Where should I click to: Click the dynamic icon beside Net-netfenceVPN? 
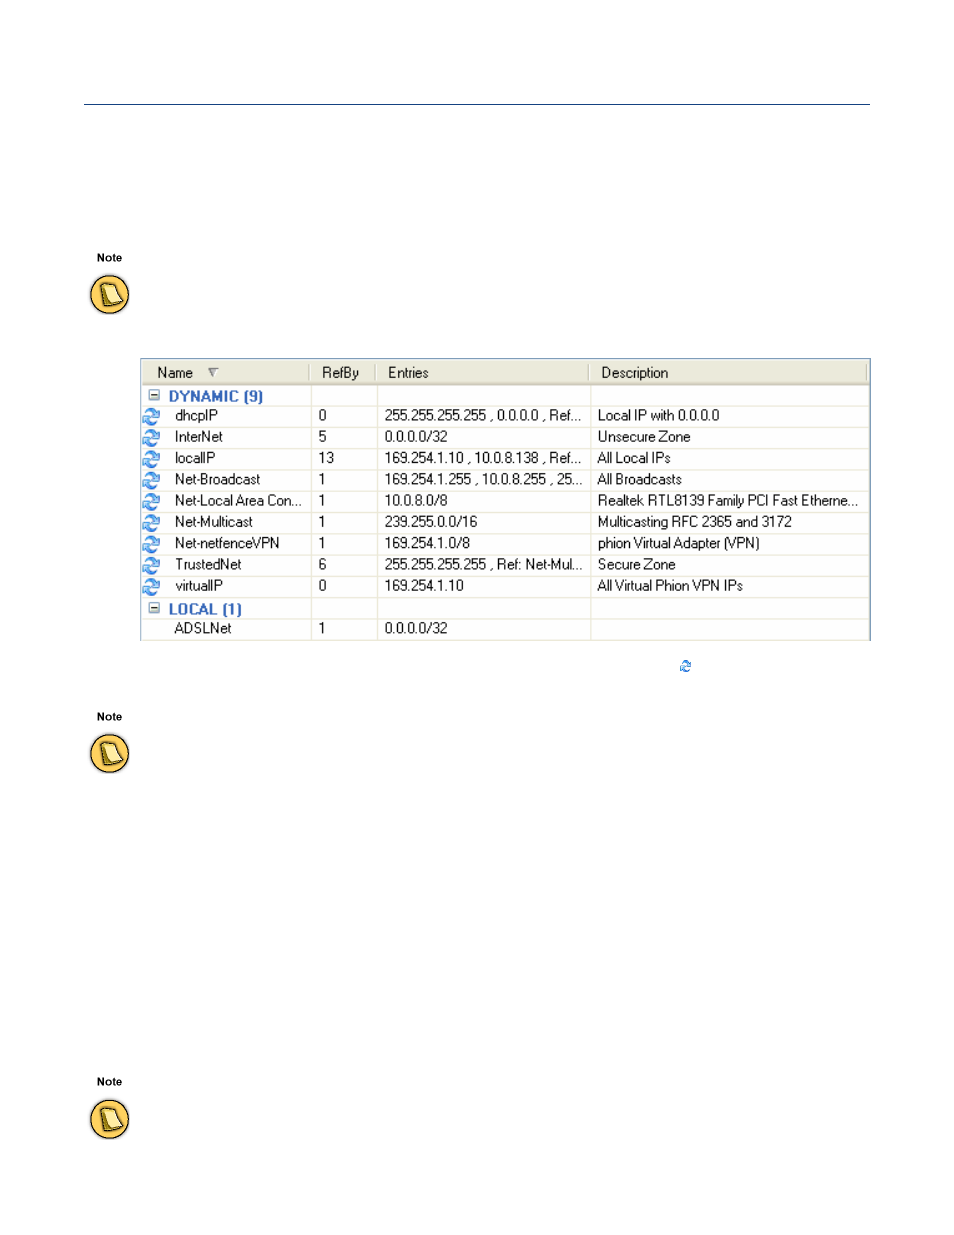click(151, 544)
